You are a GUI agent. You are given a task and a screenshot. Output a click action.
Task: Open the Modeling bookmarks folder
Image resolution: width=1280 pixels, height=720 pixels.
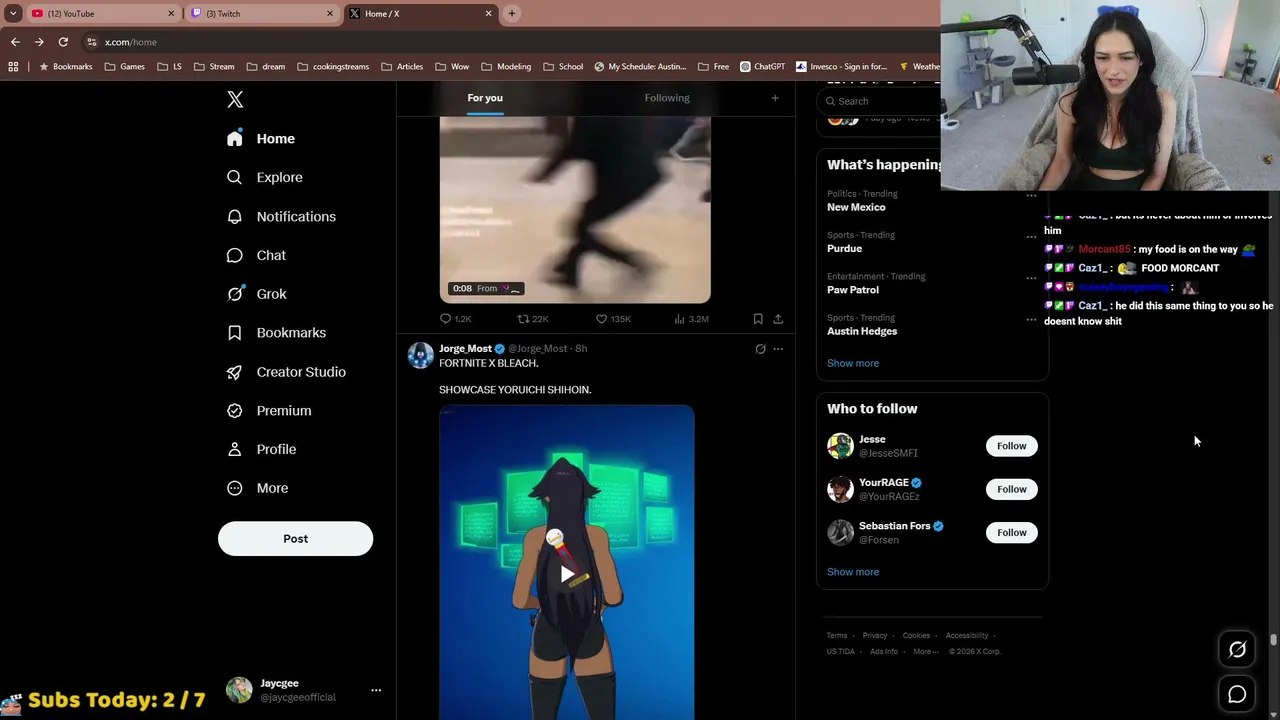[506, 67]
